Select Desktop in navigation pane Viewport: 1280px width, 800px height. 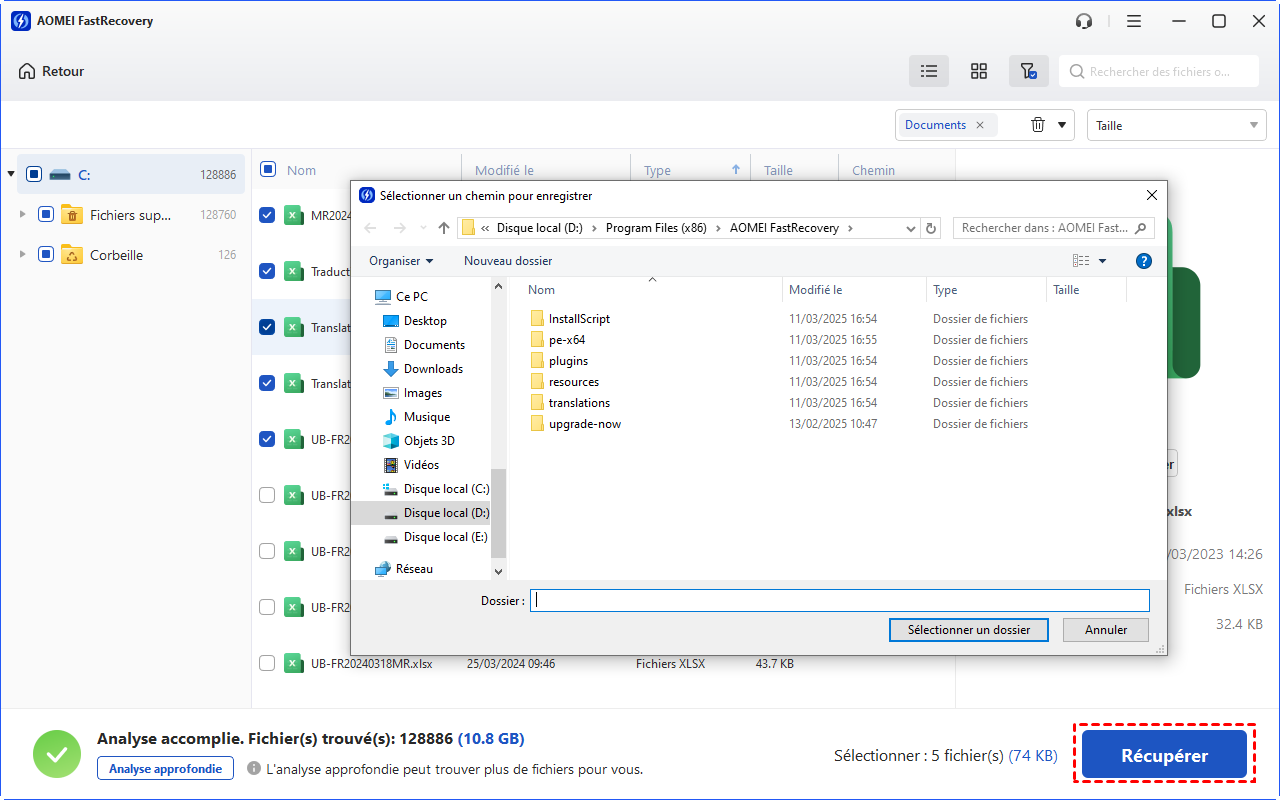pos(425,321)
